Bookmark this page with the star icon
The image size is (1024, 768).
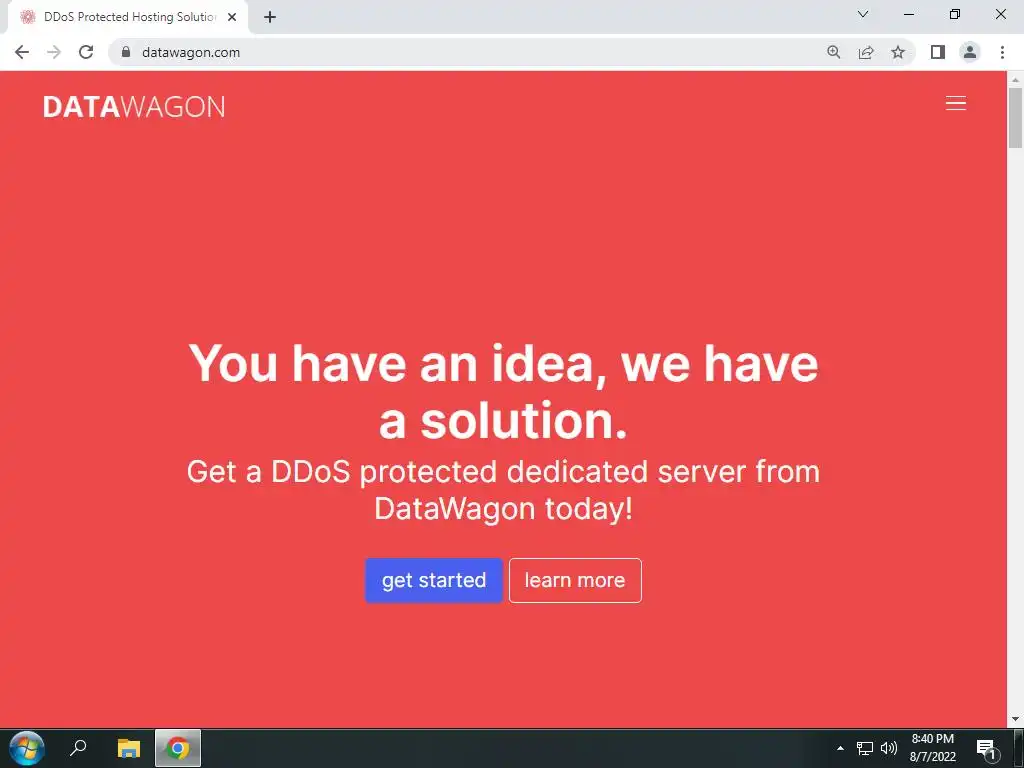tap(898, 52)
